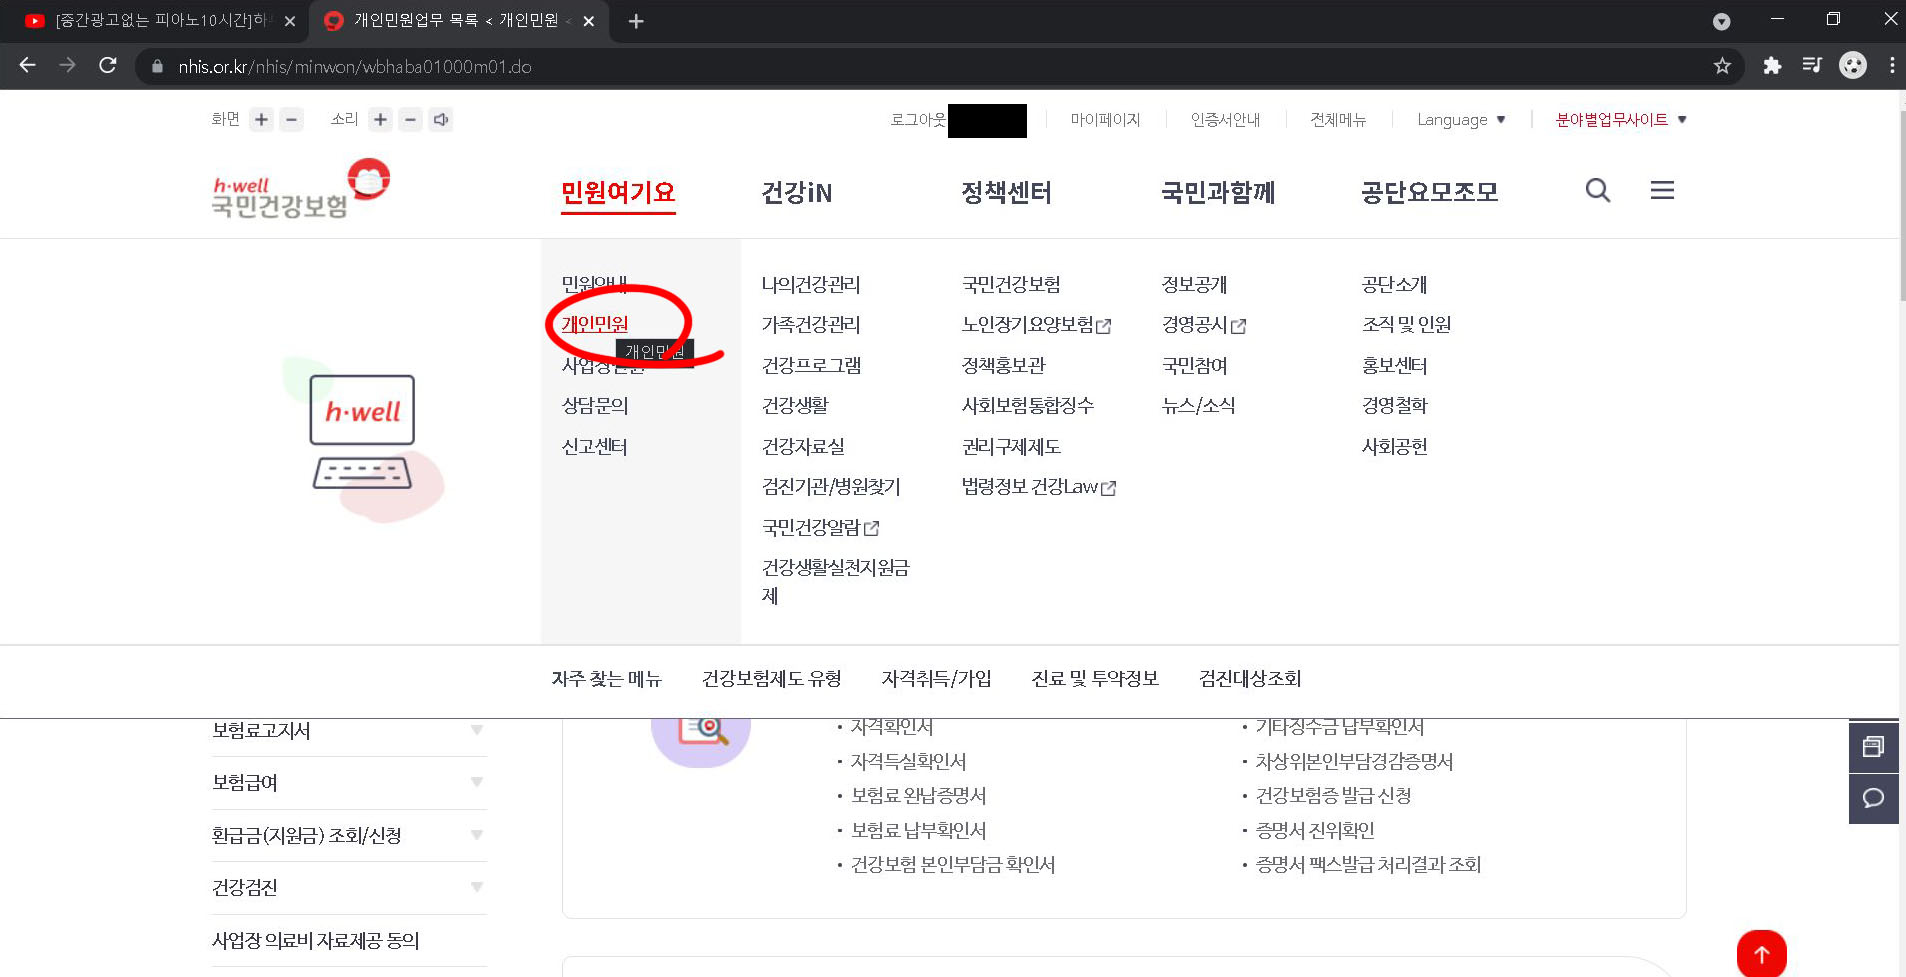Open the 분야별업무사이트 dropdown
This screenshot has width=1906, height=977.
coord(1621,120)
